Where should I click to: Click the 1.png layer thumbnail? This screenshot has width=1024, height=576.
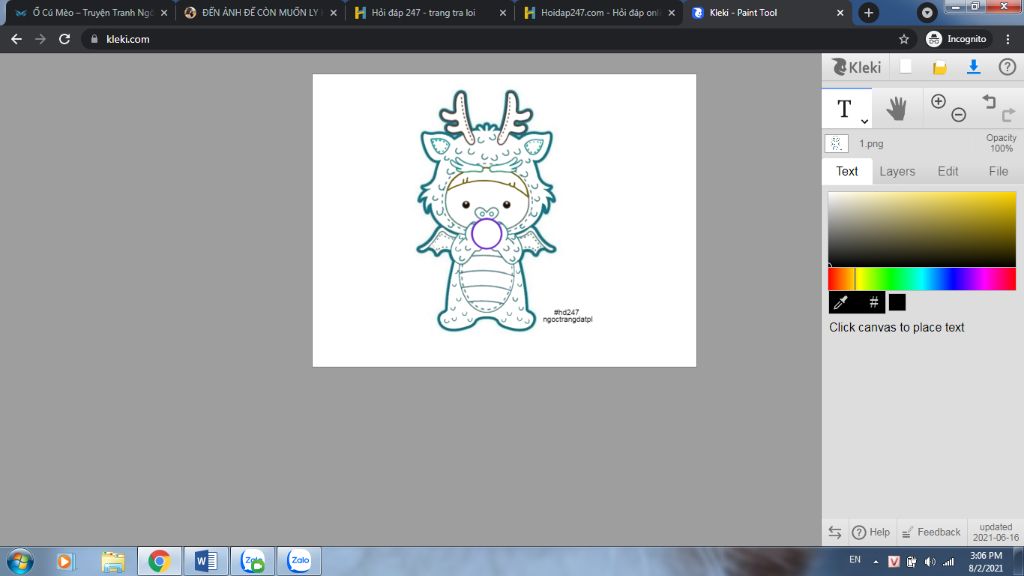(x=836, y=144)
